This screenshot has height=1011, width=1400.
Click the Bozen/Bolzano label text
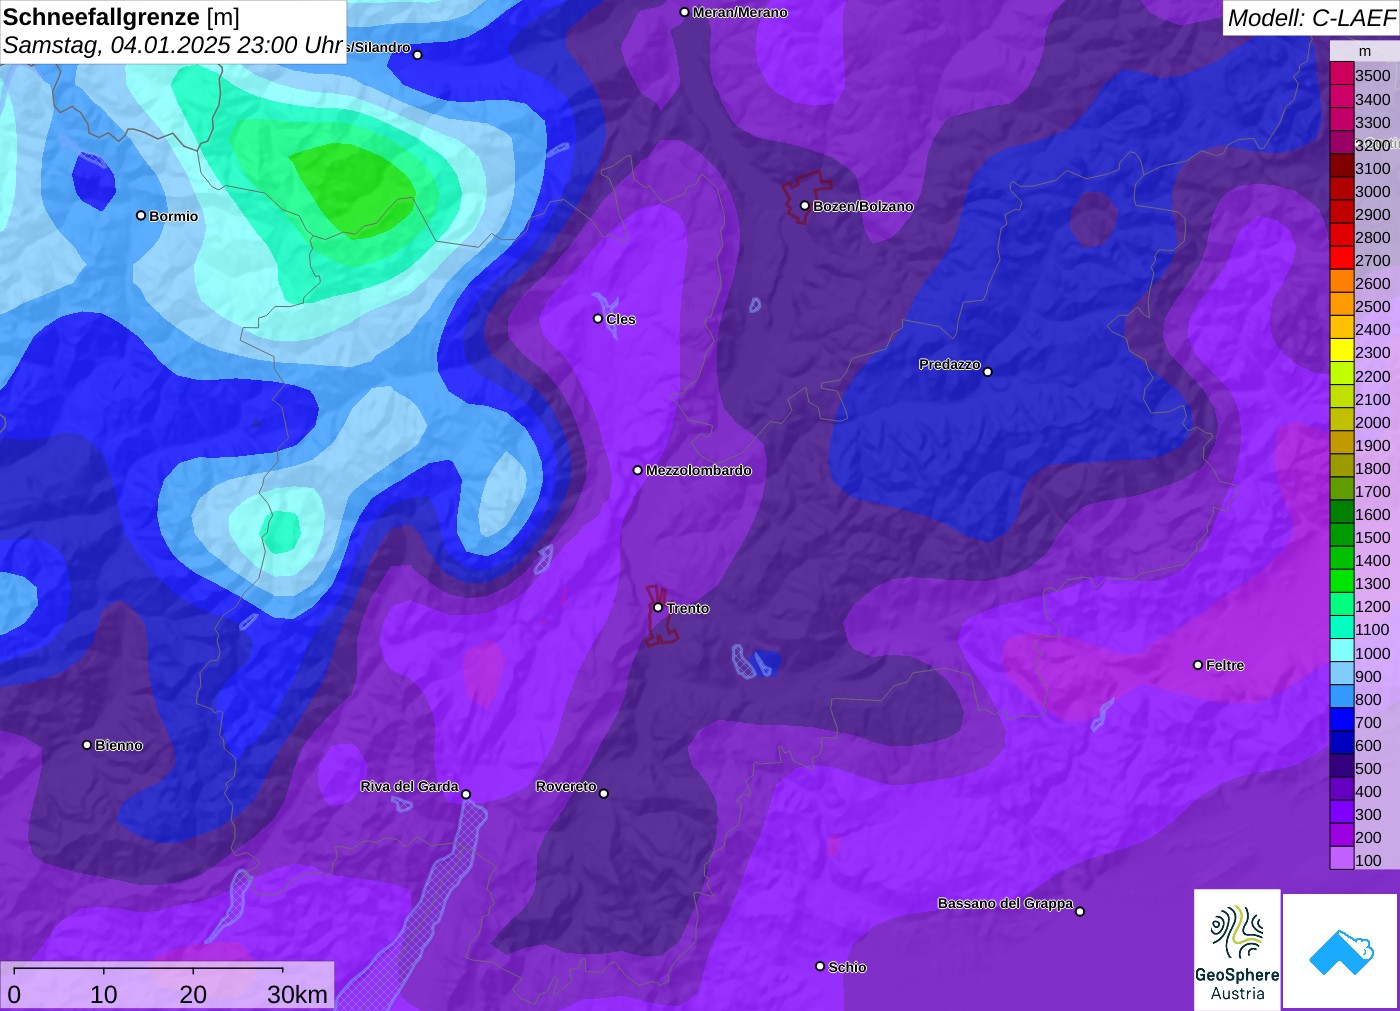pyautogui.click(x=863, y=206)
